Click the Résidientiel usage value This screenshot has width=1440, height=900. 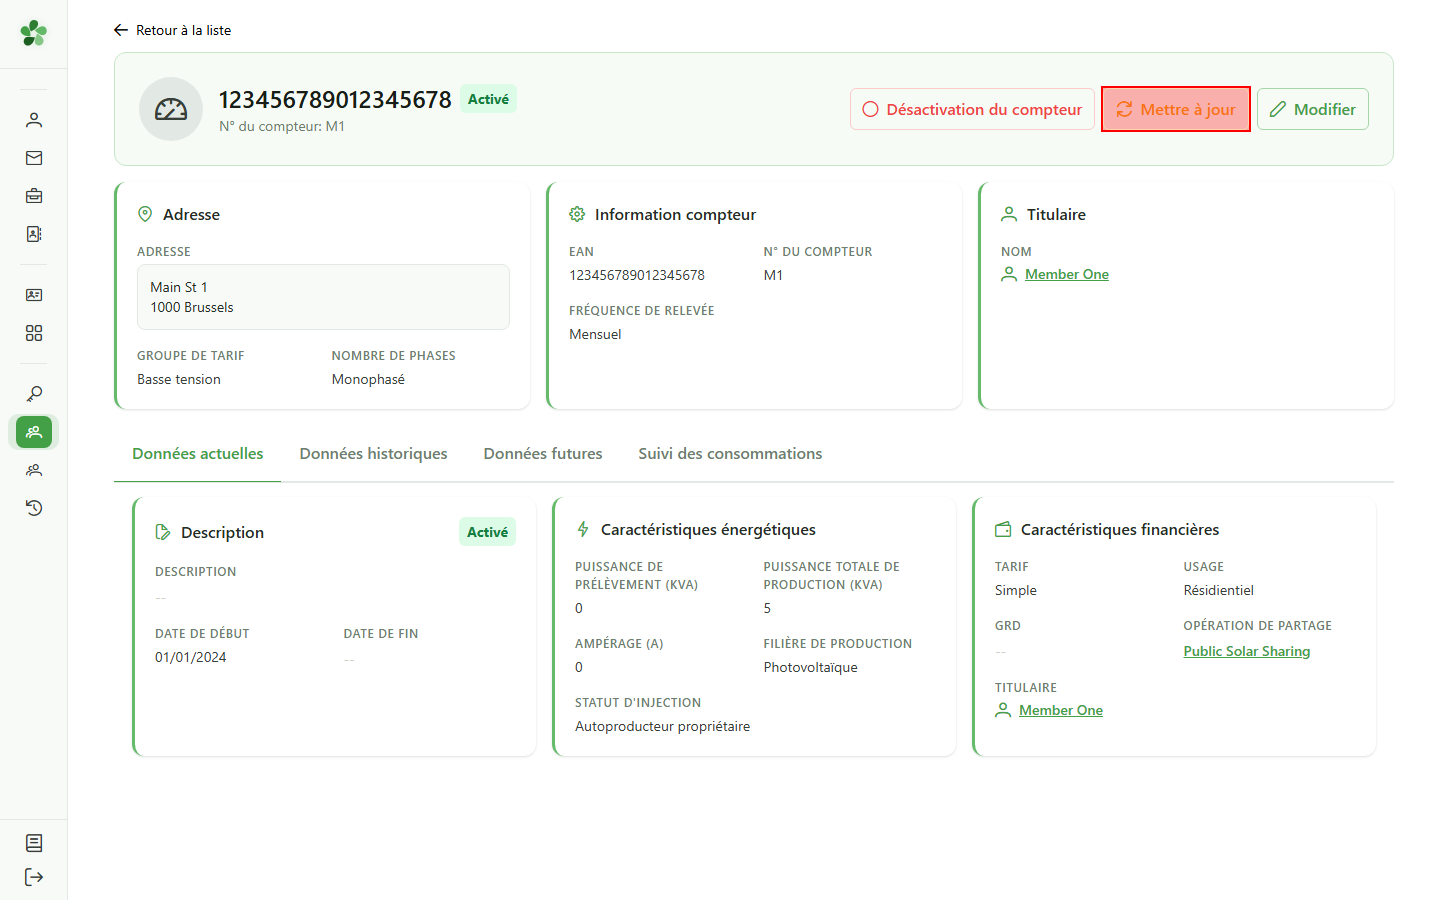pos(1219,590)
